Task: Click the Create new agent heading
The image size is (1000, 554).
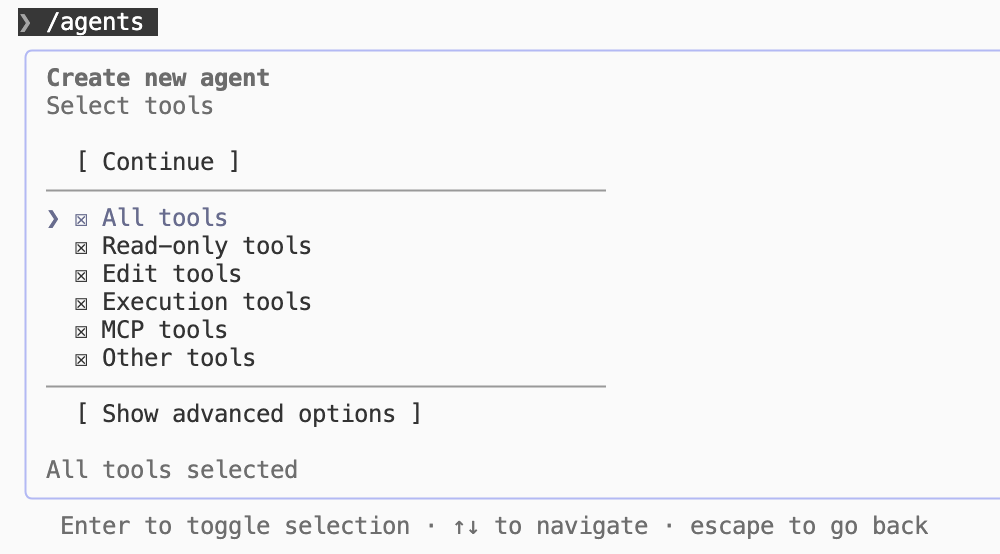Action: point(158,78)
